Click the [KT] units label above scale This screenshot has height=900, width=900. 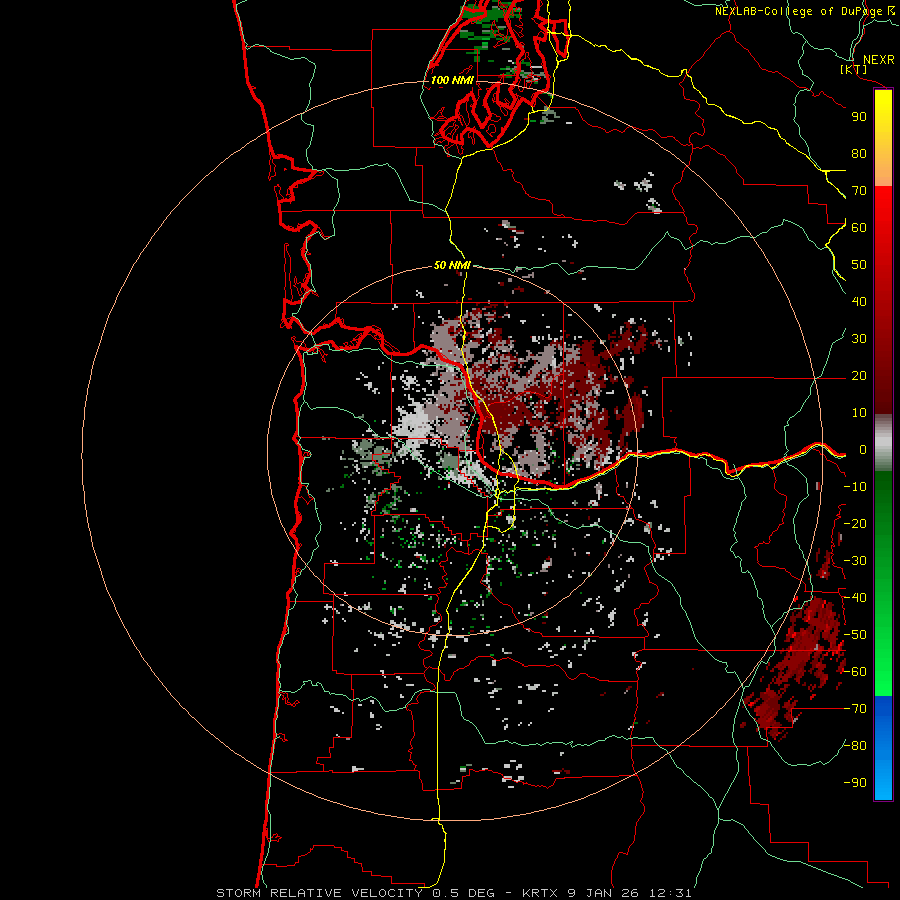[x=854, y=69]
